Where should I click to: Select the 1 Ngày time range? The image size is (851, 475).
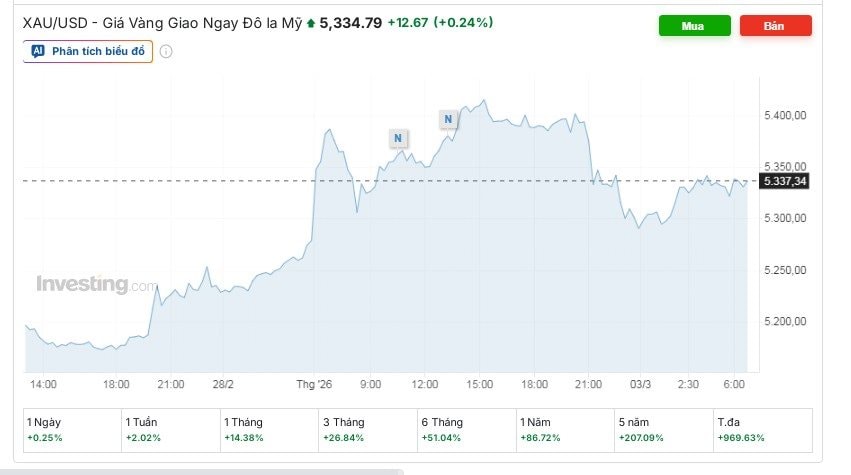click(70, 430)
